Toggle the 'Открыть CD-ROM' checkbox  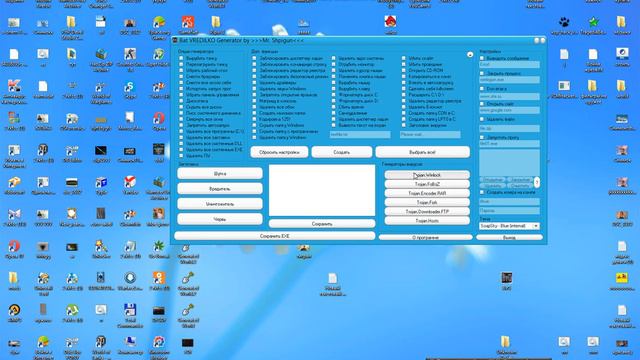(404, 70)
